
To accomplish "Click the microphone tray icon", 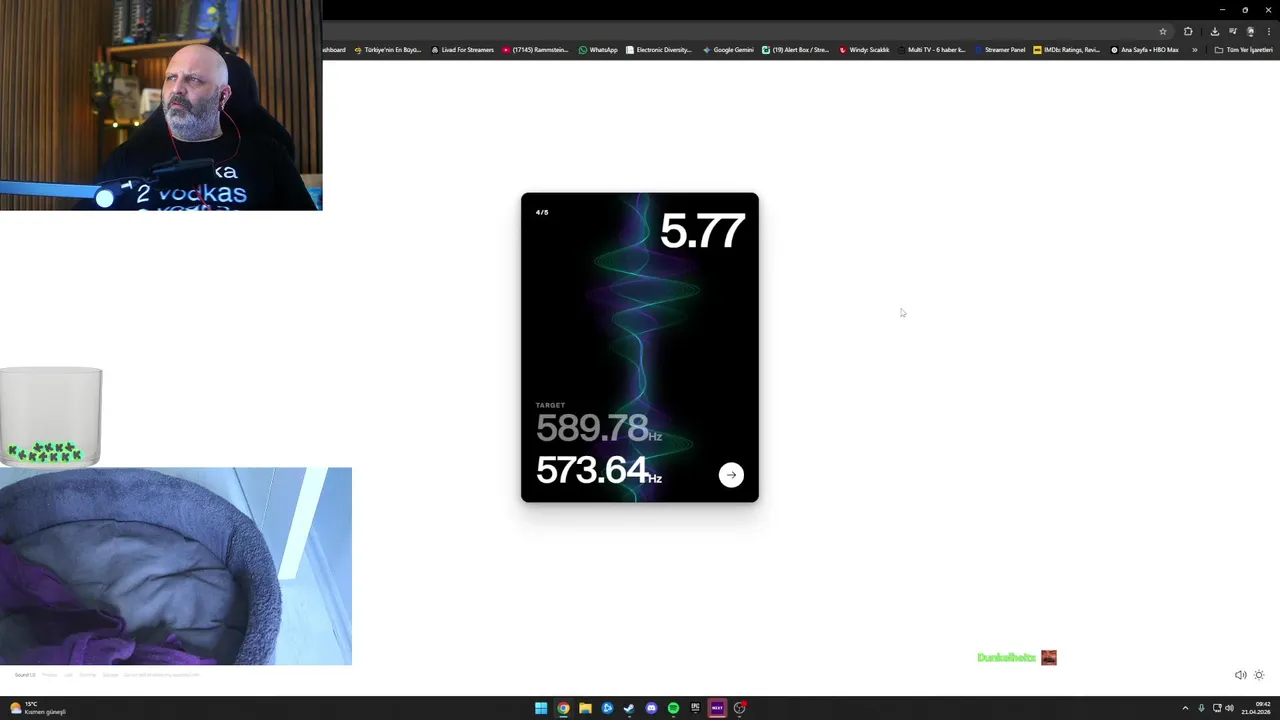I will click(x=1201, y=708).
